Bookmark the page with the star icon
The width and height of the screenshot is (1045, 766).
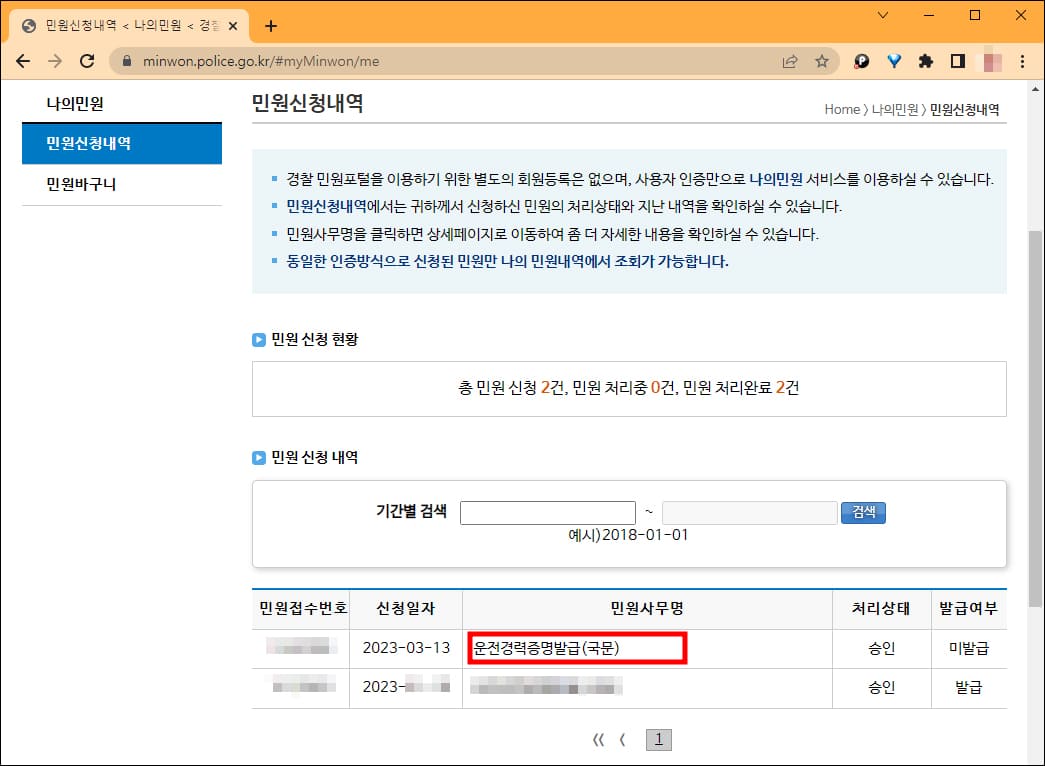(821, 61)
